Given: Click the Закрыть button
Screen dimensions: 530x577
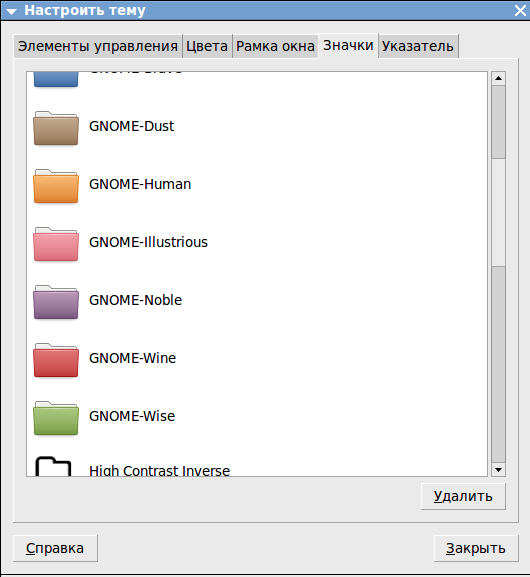Looking at the screenshot, I should click(476, 548).
